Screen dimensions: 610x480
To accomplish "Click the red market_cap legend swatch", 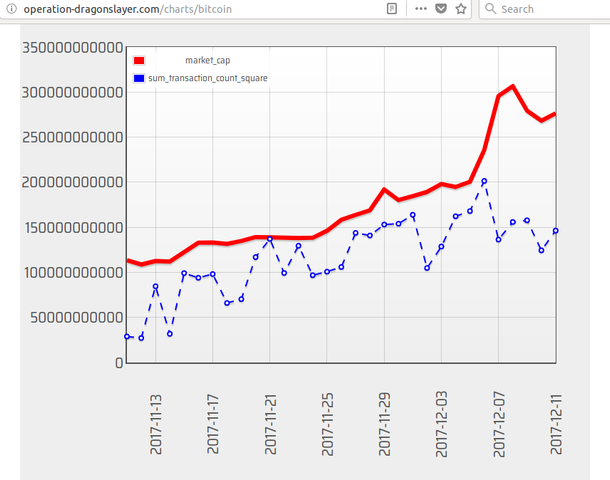I will tap(140, 61).
